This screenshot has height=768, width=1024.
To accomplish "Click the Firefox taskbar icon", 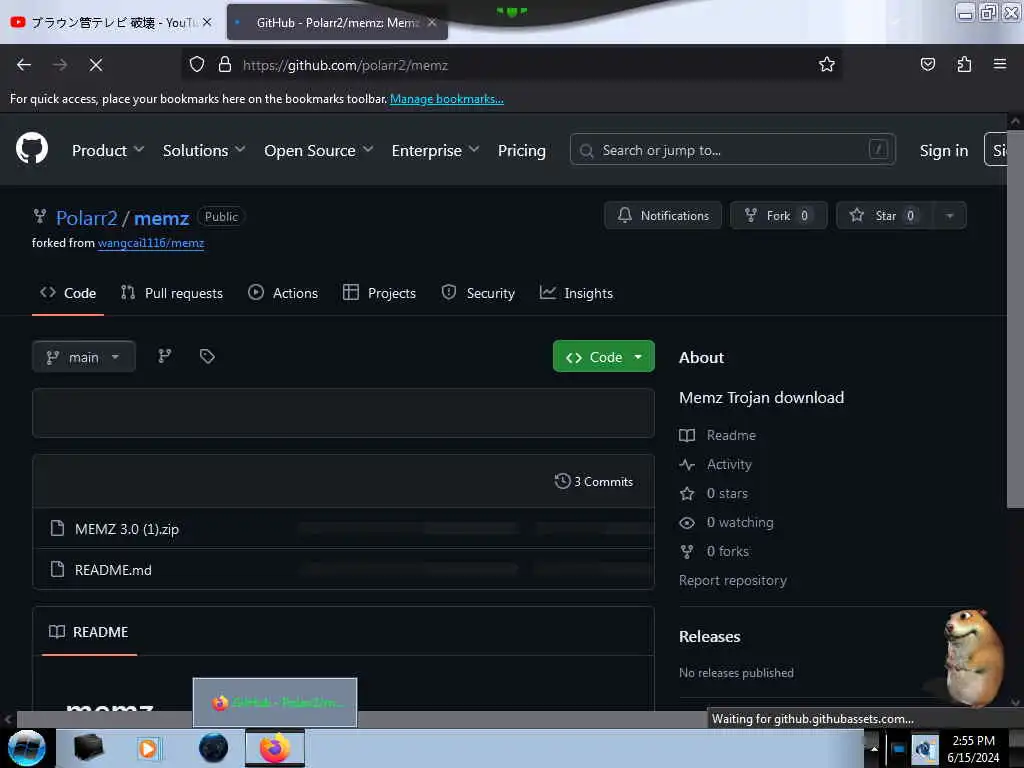I will [275, 748].
